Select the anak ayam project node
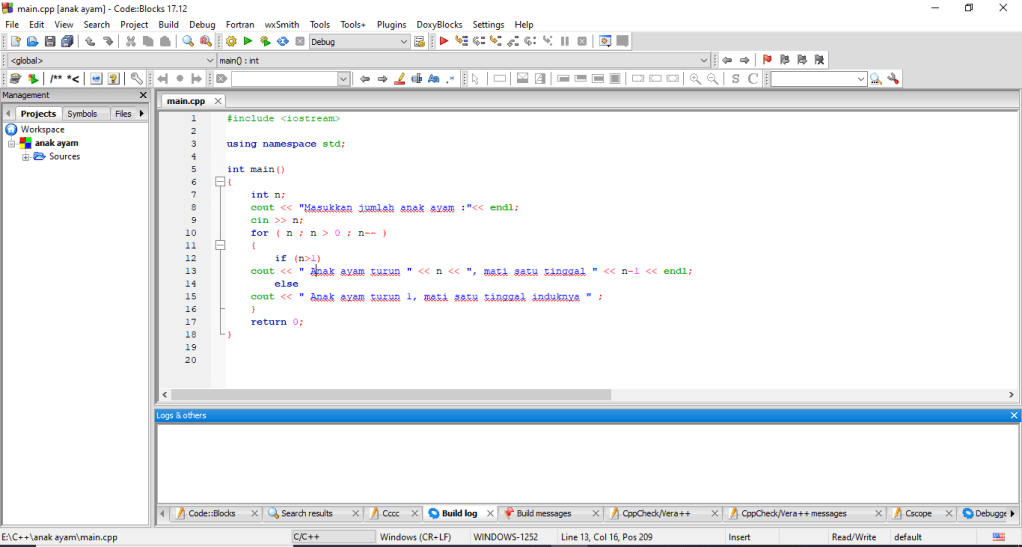Viewport: 1022px width, 547px height. click(x=56, y=143)
